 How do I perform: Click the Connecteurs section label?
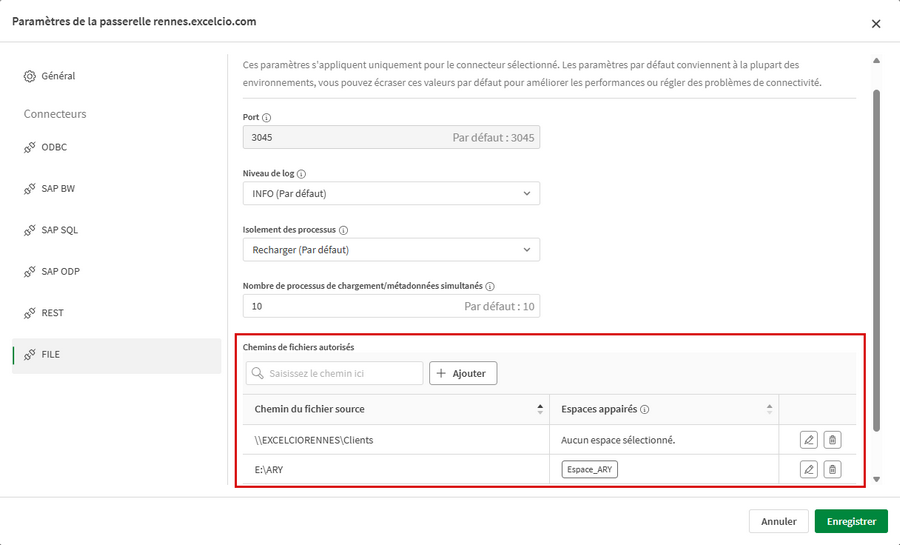pyautogui.click(x=55, y=114)
